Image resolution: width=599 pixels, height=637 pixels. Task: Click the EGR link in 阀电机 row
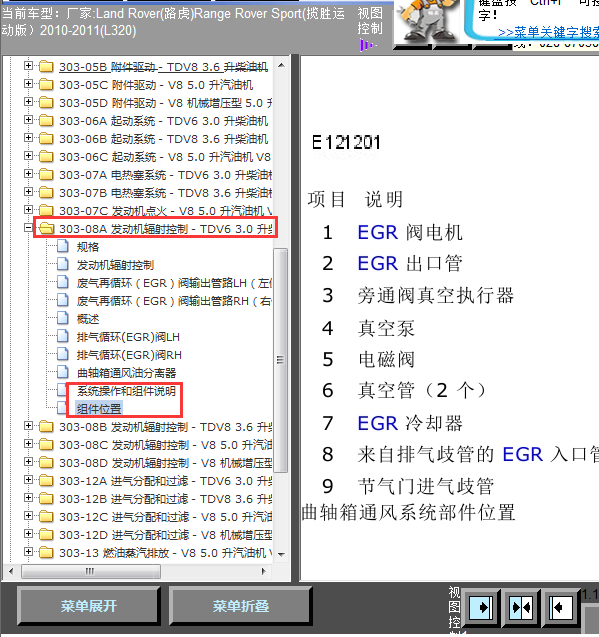coord(378,232)
